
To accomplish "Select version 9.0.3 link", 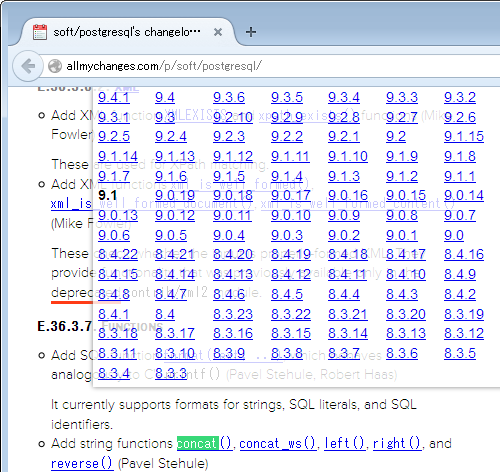I will pos(287,236).
